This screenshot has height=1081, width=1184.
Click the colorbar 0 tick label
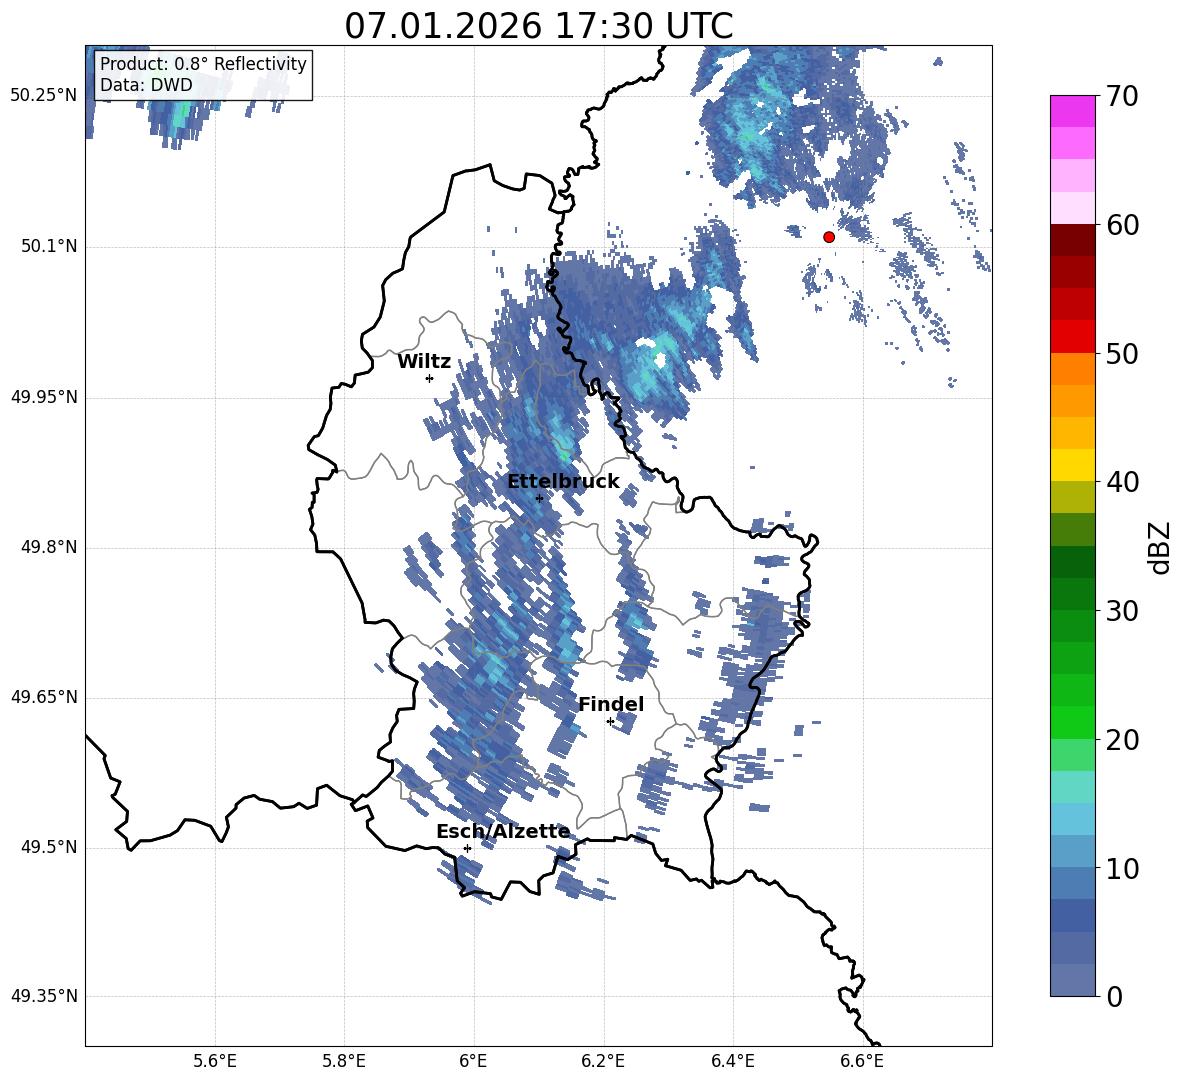pyautogui.click(x=1115, y=996)
